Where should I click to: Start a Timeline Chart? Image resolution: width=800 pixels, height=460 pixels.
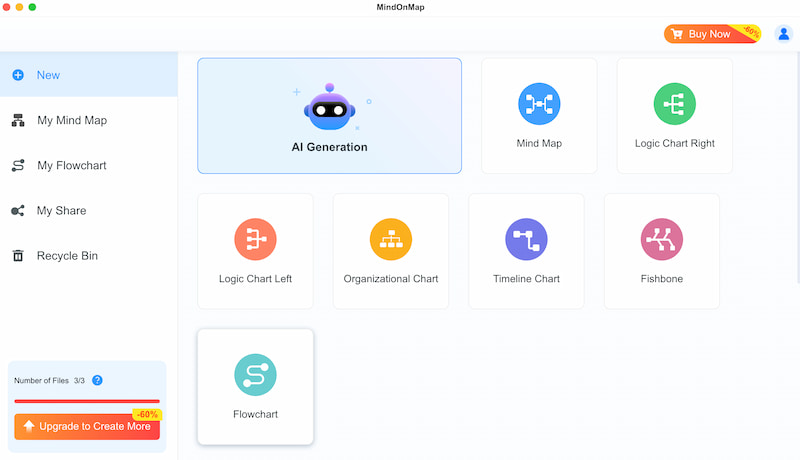[x=526, y=251]
